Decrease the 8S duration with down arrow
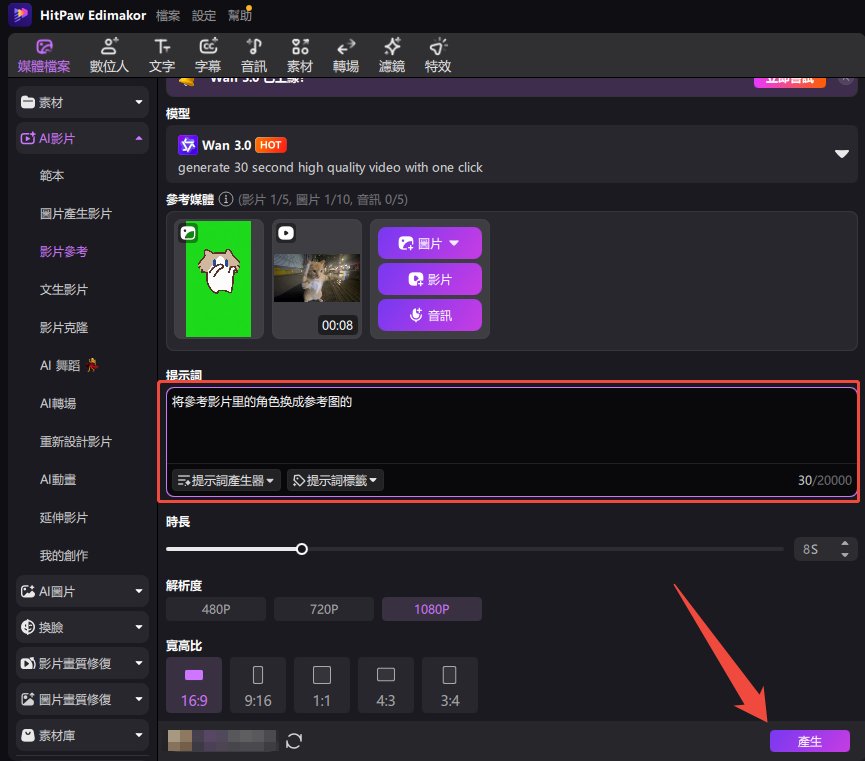Viewport: 865px width, 761px height. (845, 555)
